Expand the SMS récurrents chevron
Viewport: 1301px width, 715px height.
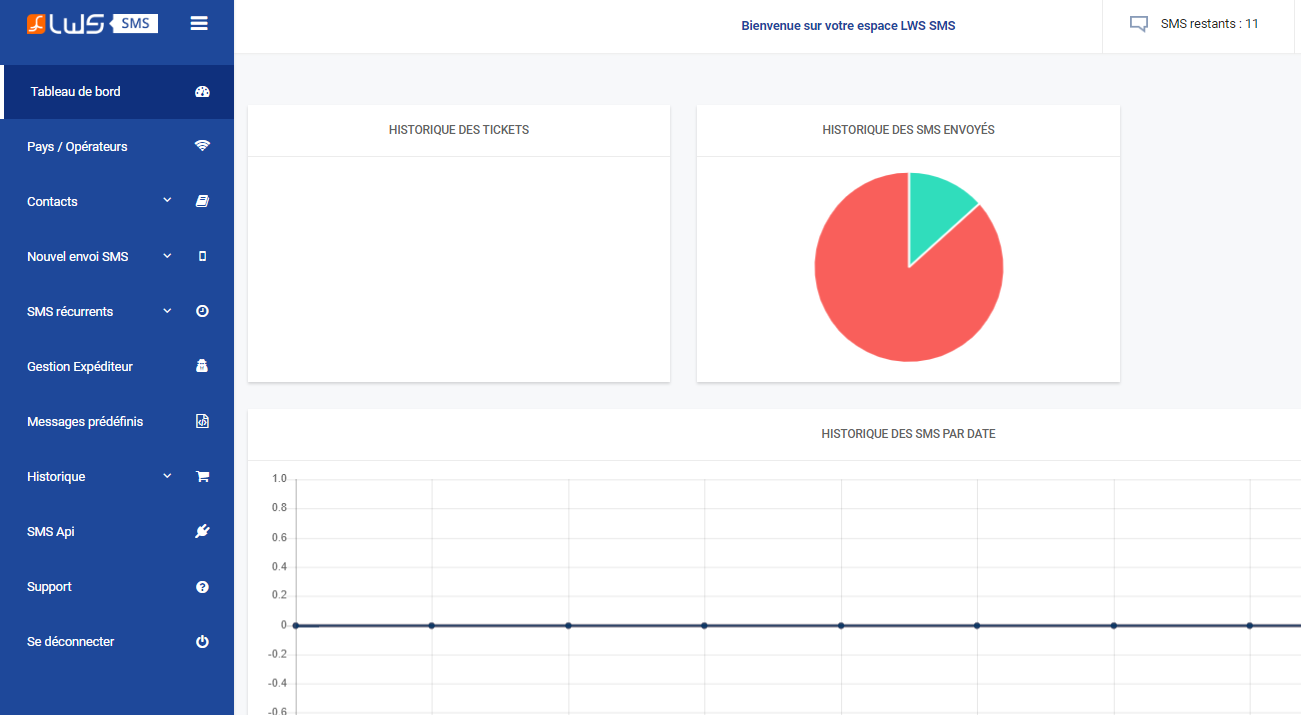(167, 311)
